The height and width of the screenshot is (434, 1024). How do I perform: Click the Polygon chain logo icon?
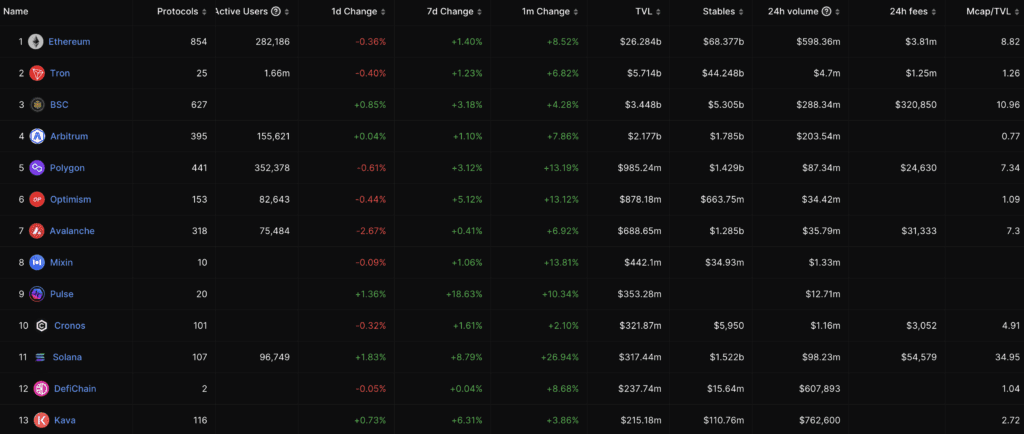point(37,168)
